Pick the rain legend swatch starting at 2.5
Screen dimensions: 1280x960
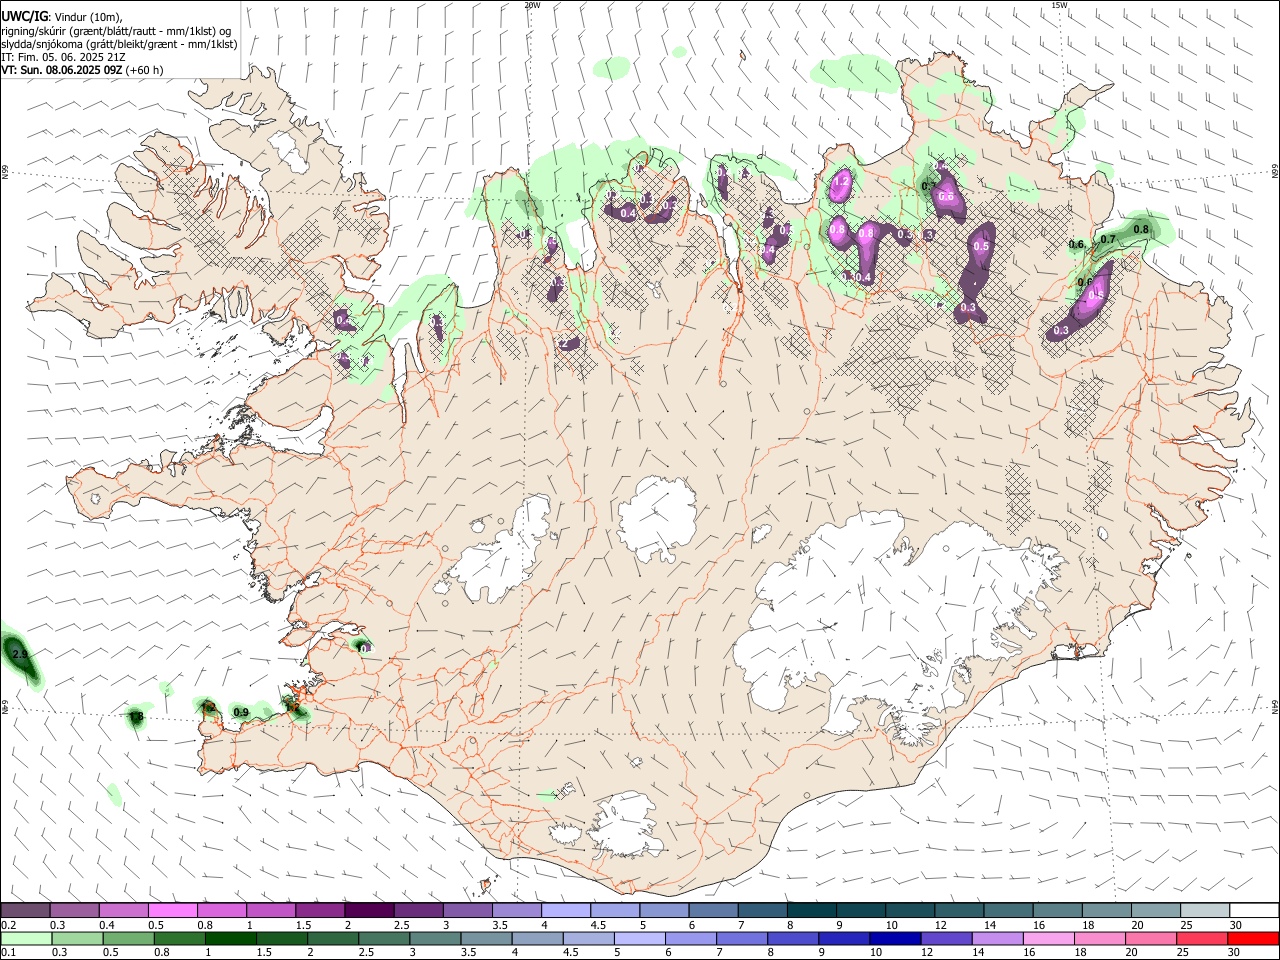pos(384,938)
